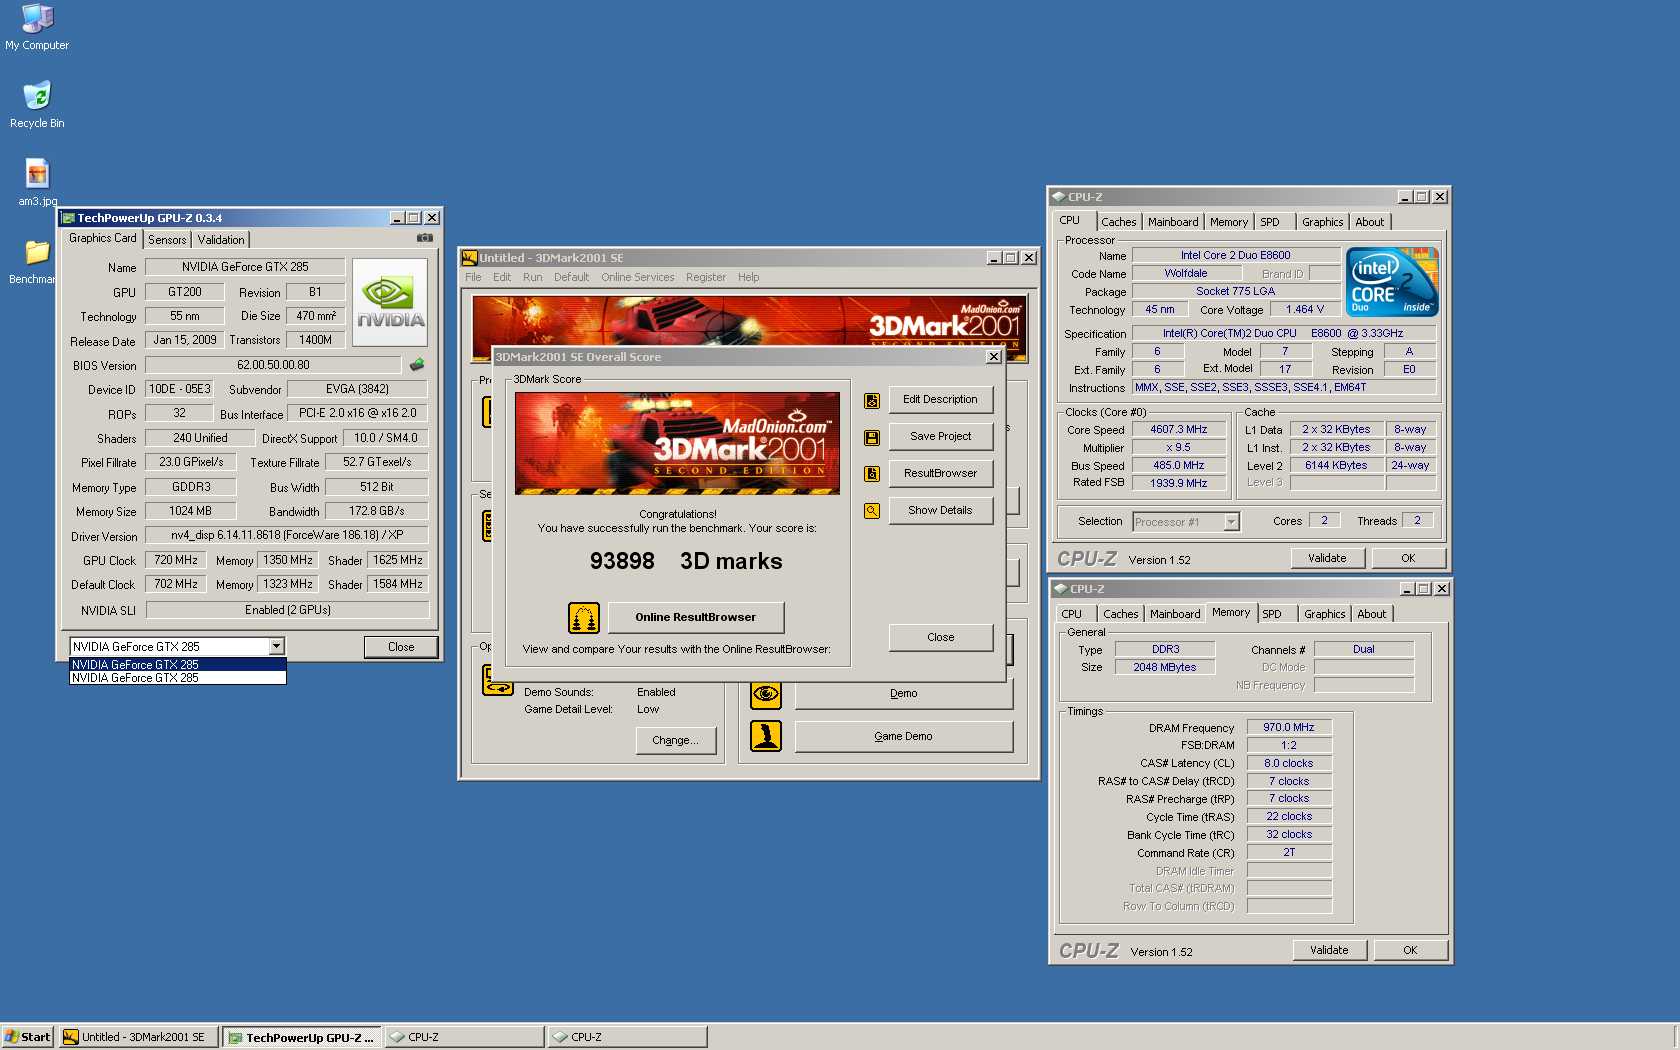Click the Core Speed value 4607.3 MHz
Screen dimensions: 1680x1050
[x=1178, y=430]
